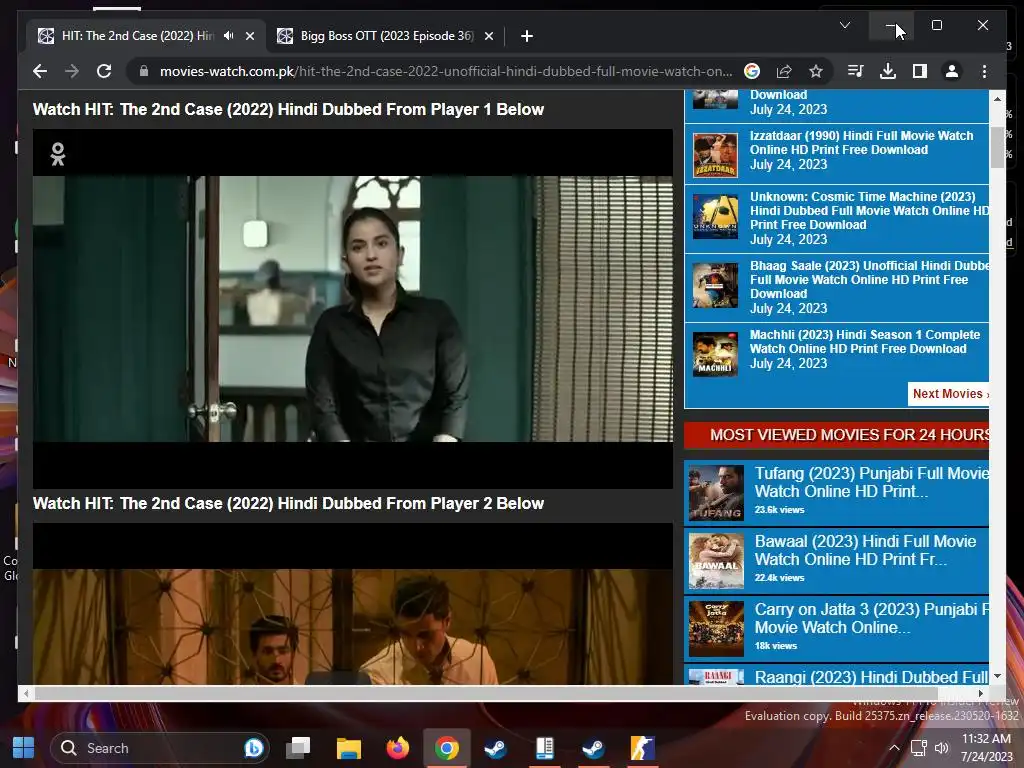The height and width of the screenshot is (768, 1024).
Task: Open tab search dropdown chevron
Action: tap(844, 25)
